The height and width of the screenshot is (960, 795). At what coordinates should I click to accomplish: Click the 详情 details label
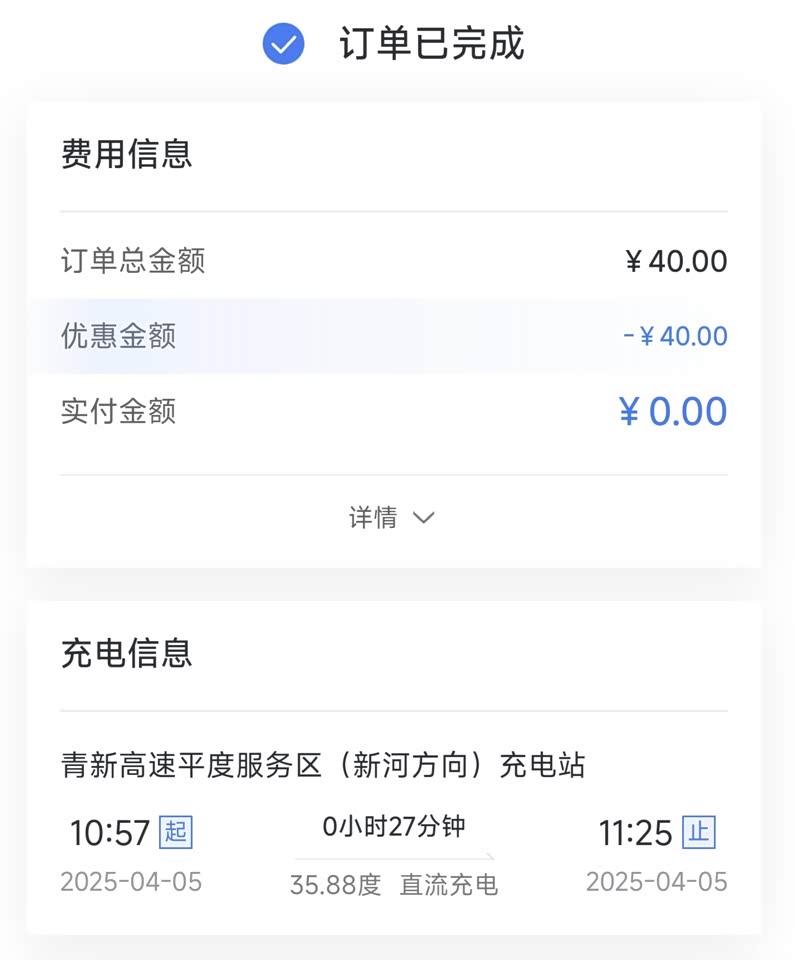pyautogui.click(x=373, y=518)
